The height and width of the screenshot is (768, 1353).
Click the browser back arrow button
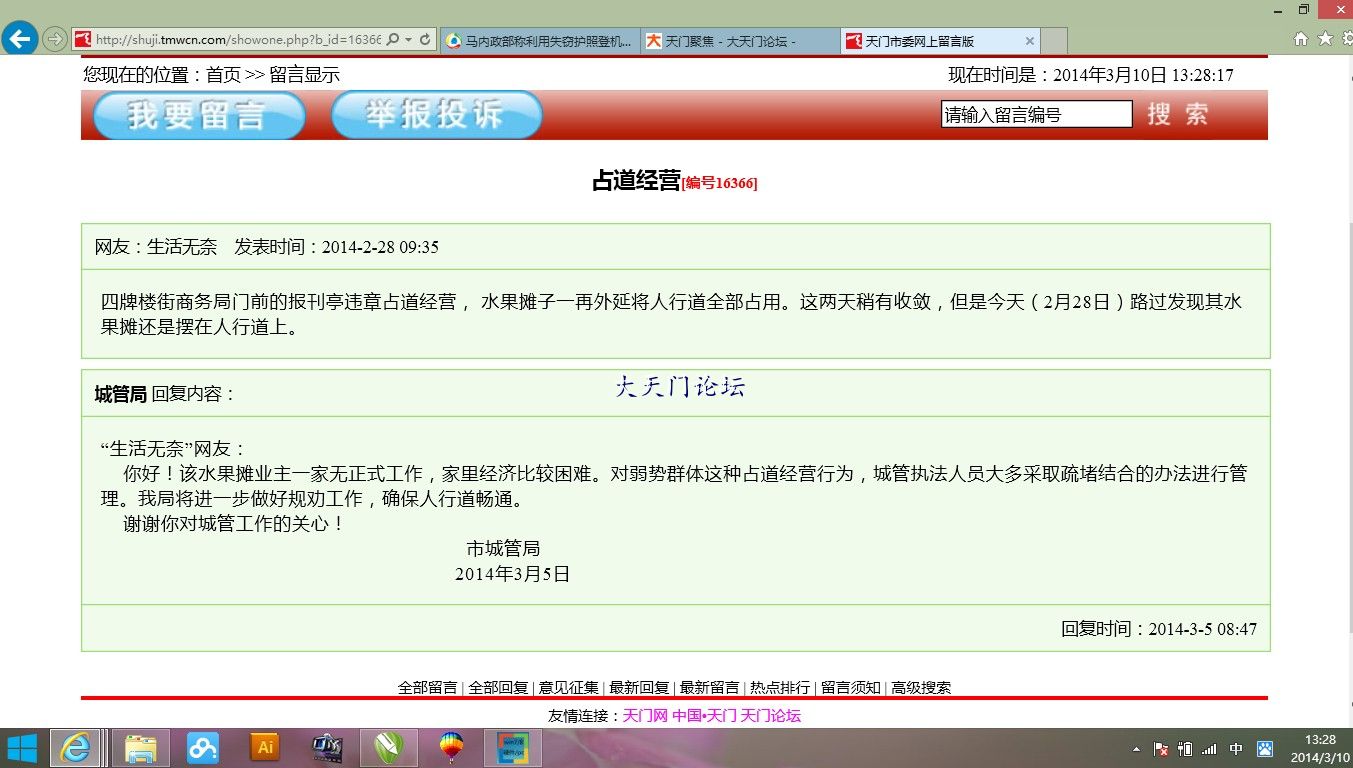point(20,39)
